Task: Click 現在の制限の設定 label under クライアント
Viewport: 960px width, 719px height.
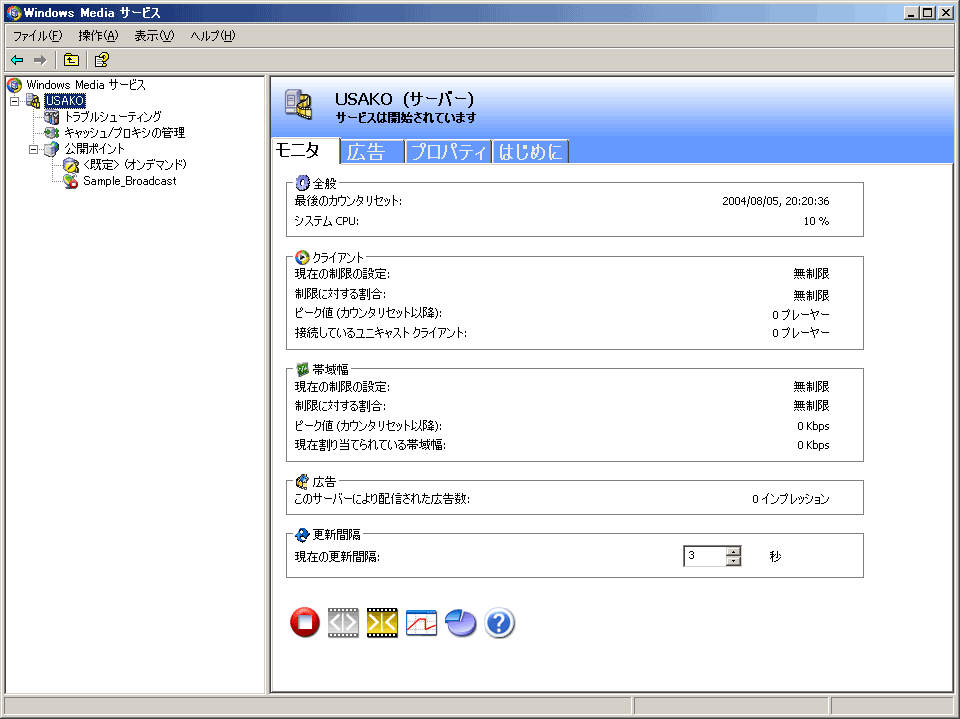Action: pos(342,274)
